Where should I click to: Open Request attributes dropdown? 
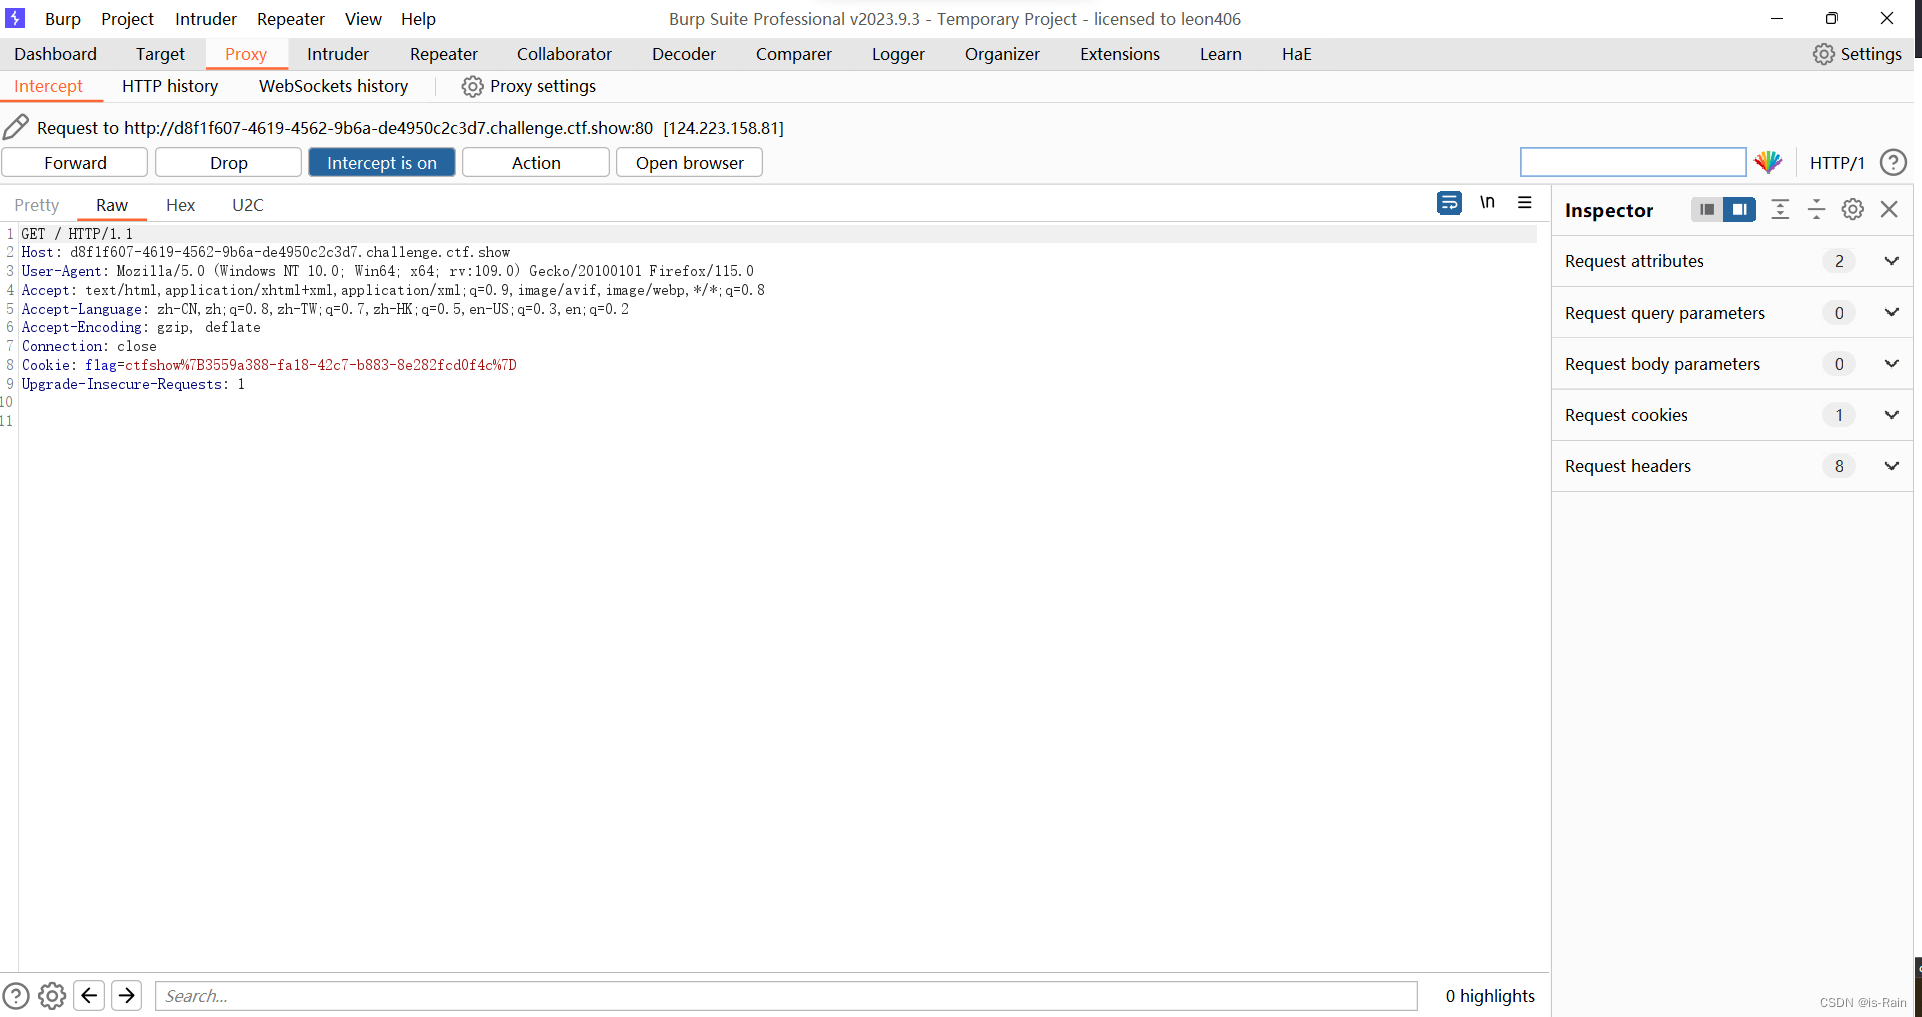coord(1892,261)
